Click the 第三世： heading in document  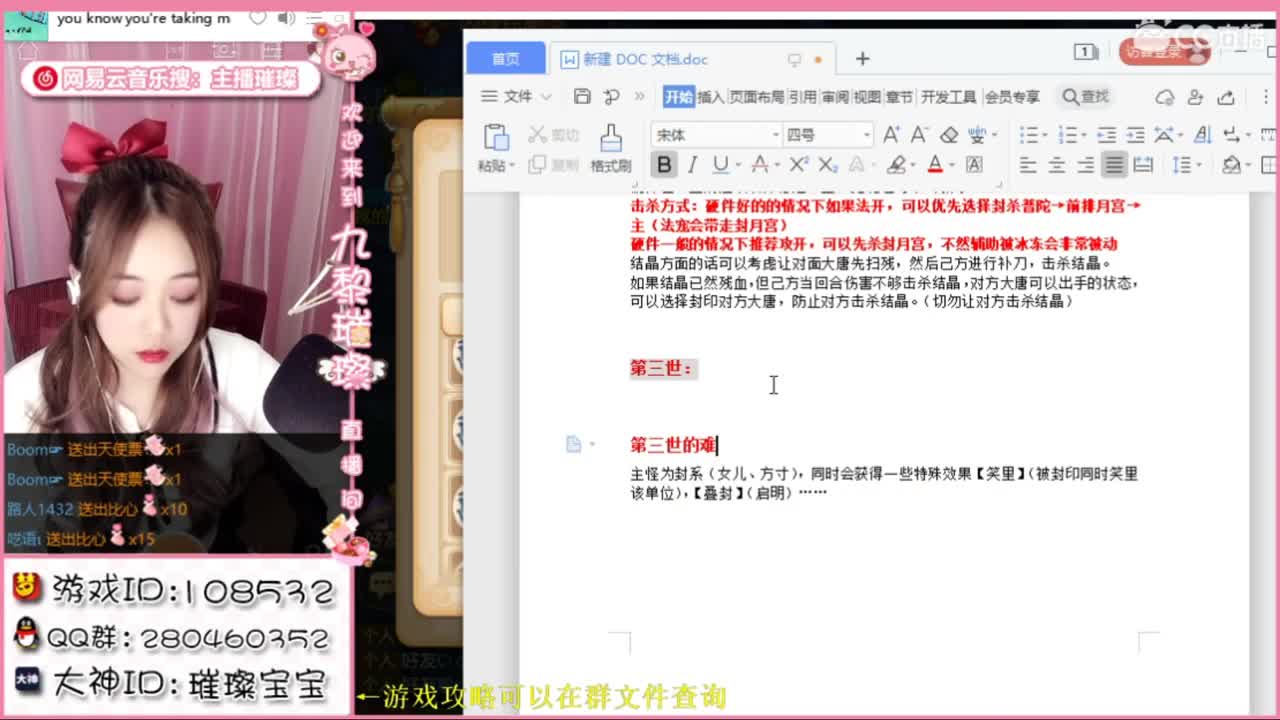point(662,368)
